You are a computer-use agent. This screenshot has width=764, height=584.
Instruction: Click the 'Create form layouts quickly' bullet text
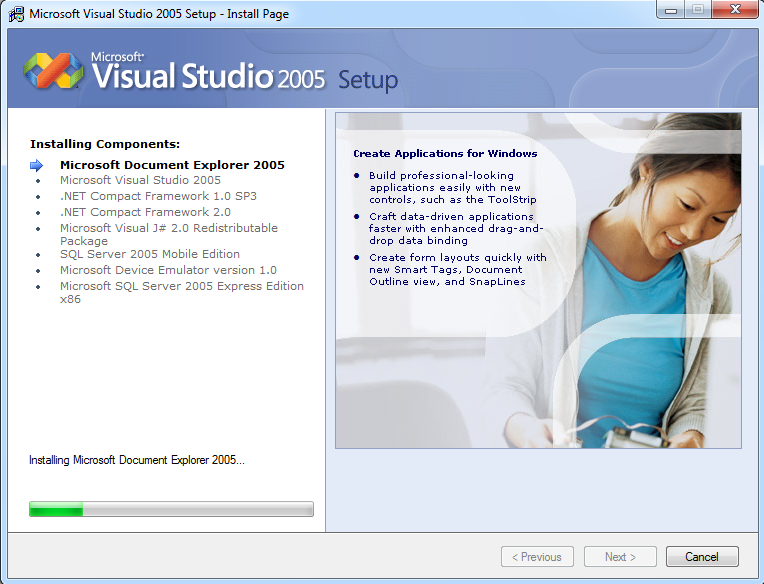[458, 269]
